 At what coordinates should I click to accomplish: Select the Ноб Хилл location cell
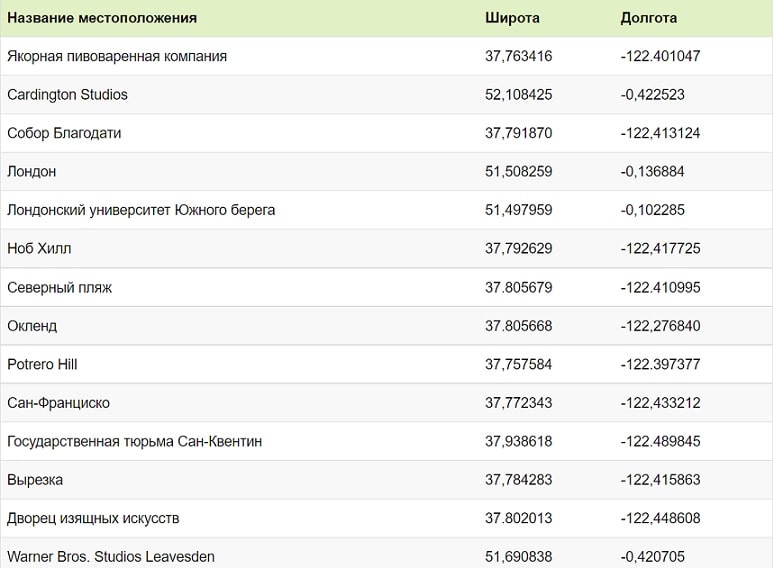(39, 248)
